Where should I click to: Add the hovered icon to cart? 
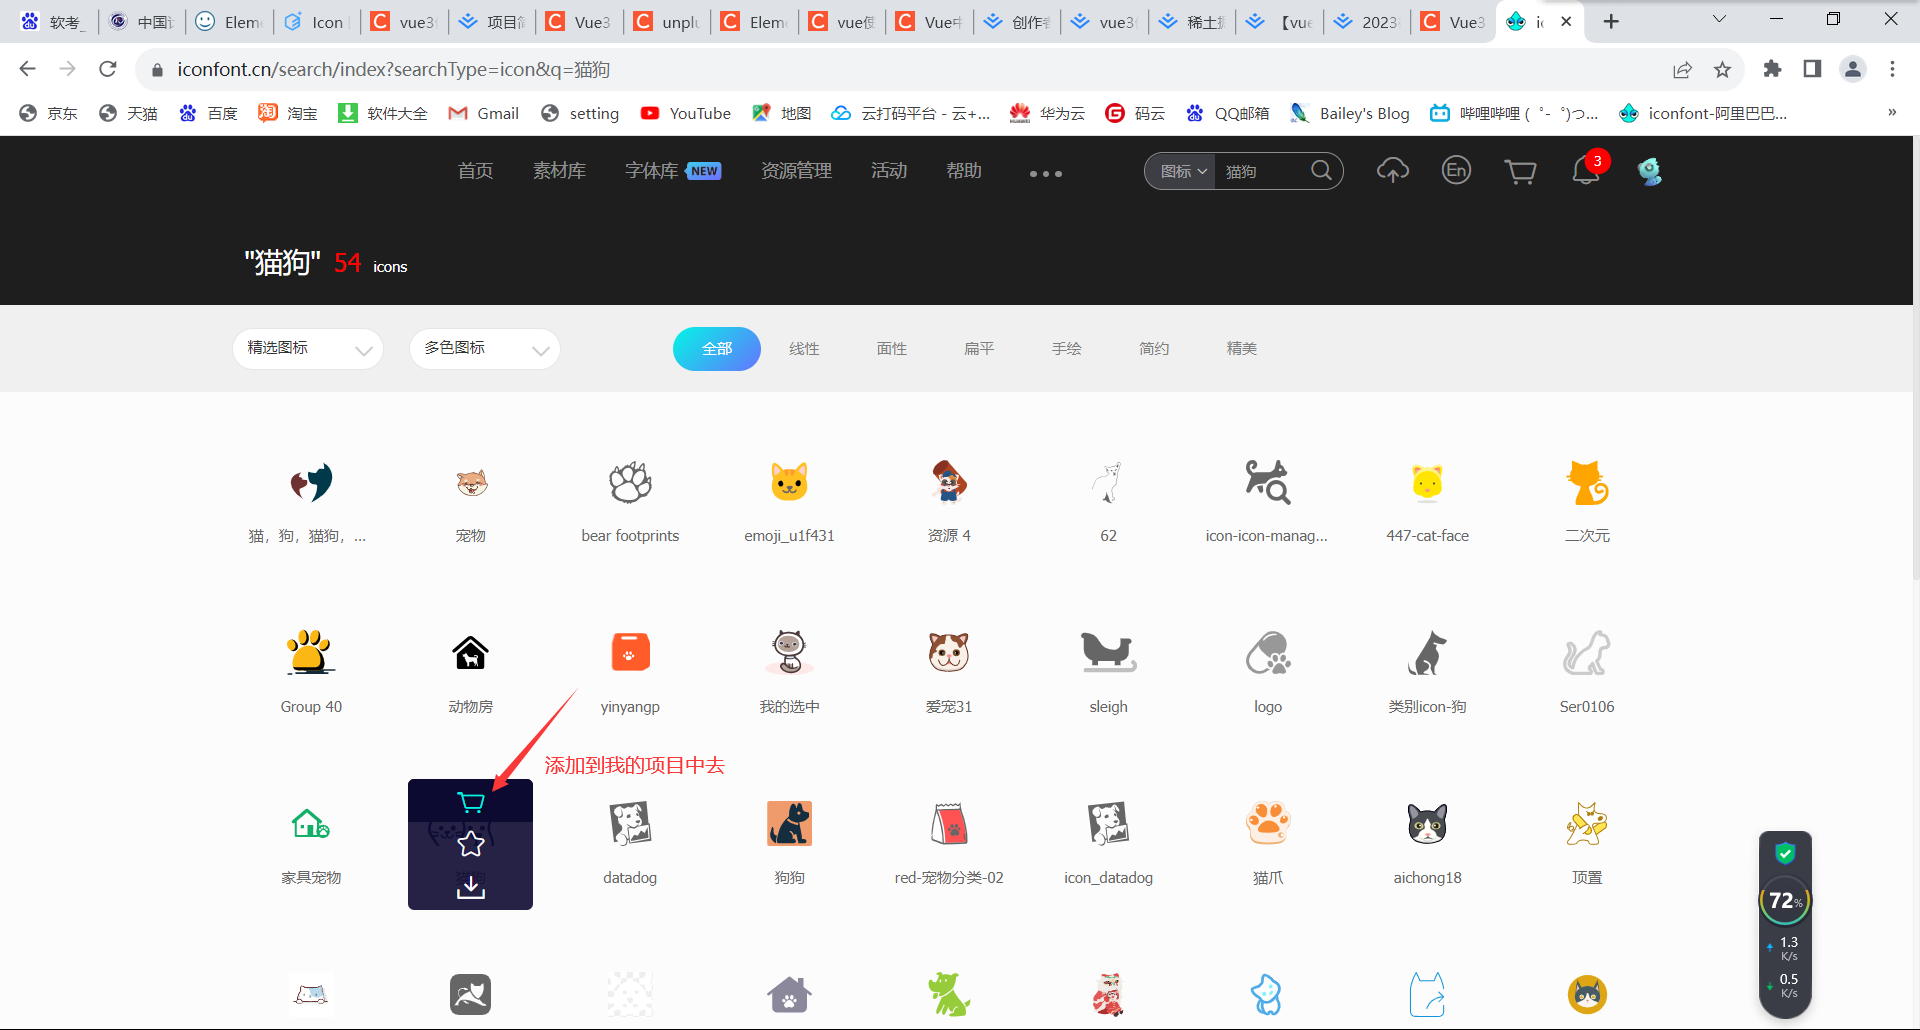pyautogui.click(x=470, y=801)
